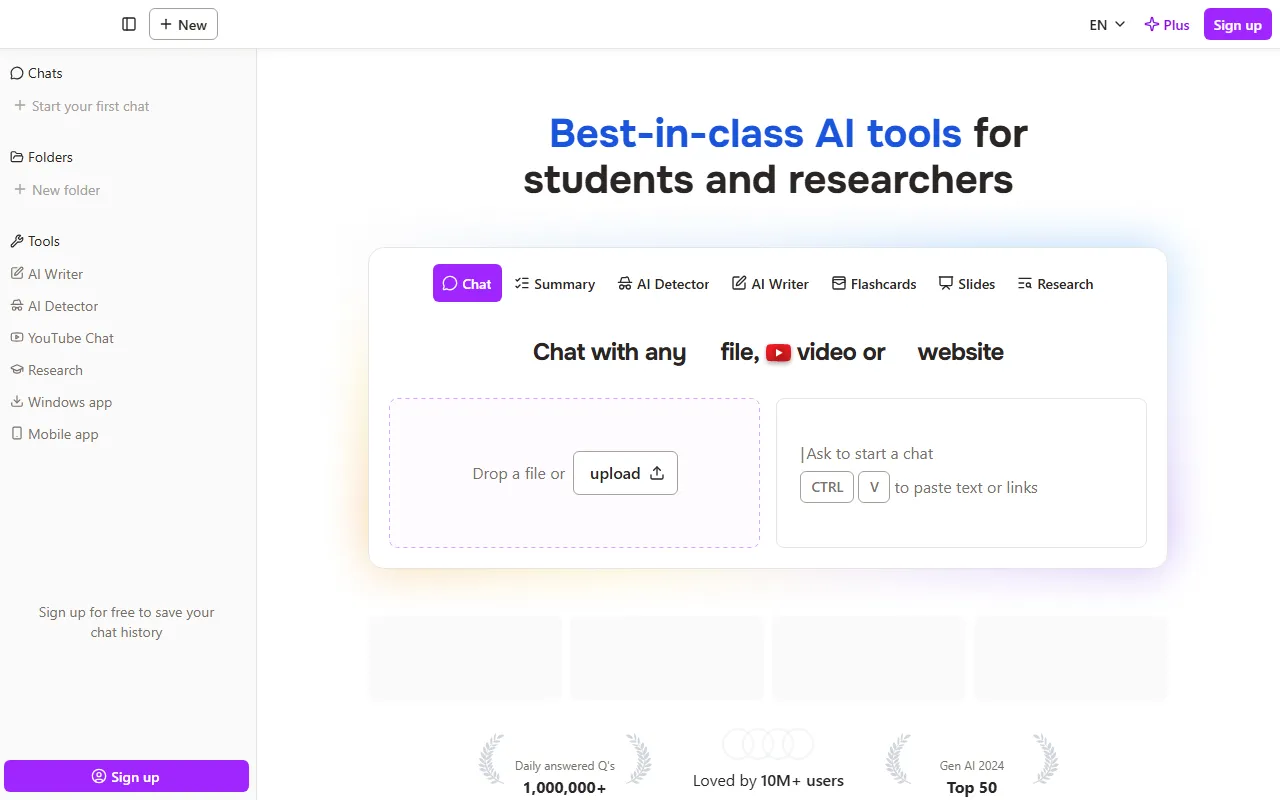1280x800 pixels.
Task: Select the Research tab in toolbar
Action: coord(1055,284)
